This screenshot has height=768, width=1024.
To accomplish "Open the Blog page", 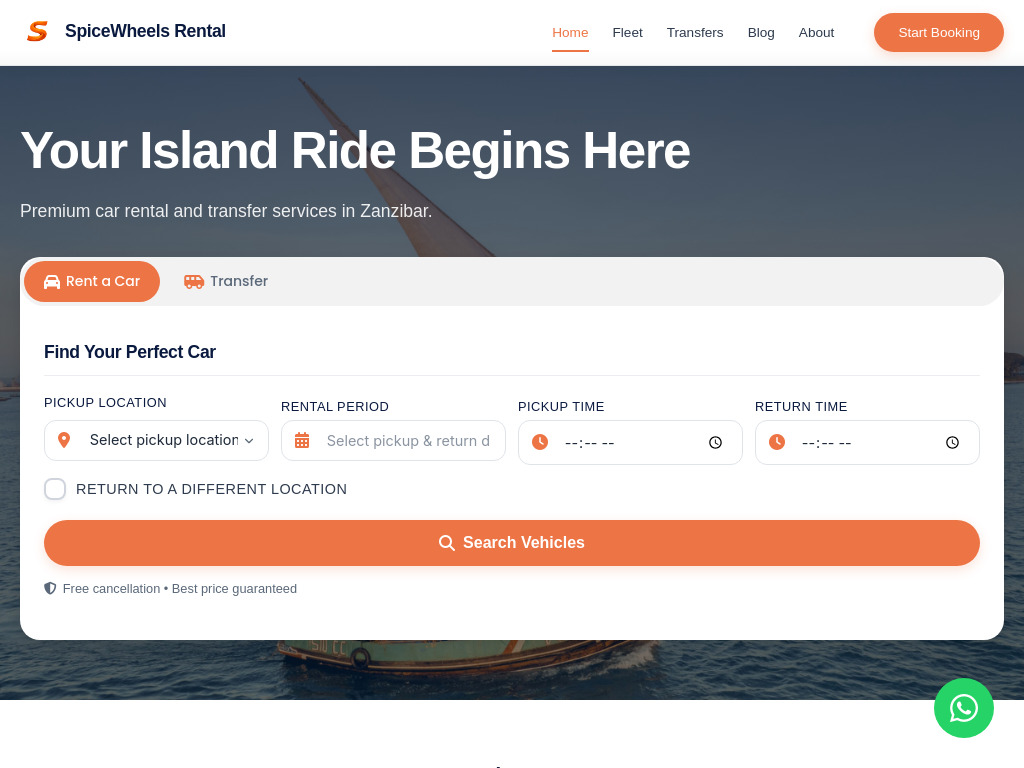I will coord(761,32).
